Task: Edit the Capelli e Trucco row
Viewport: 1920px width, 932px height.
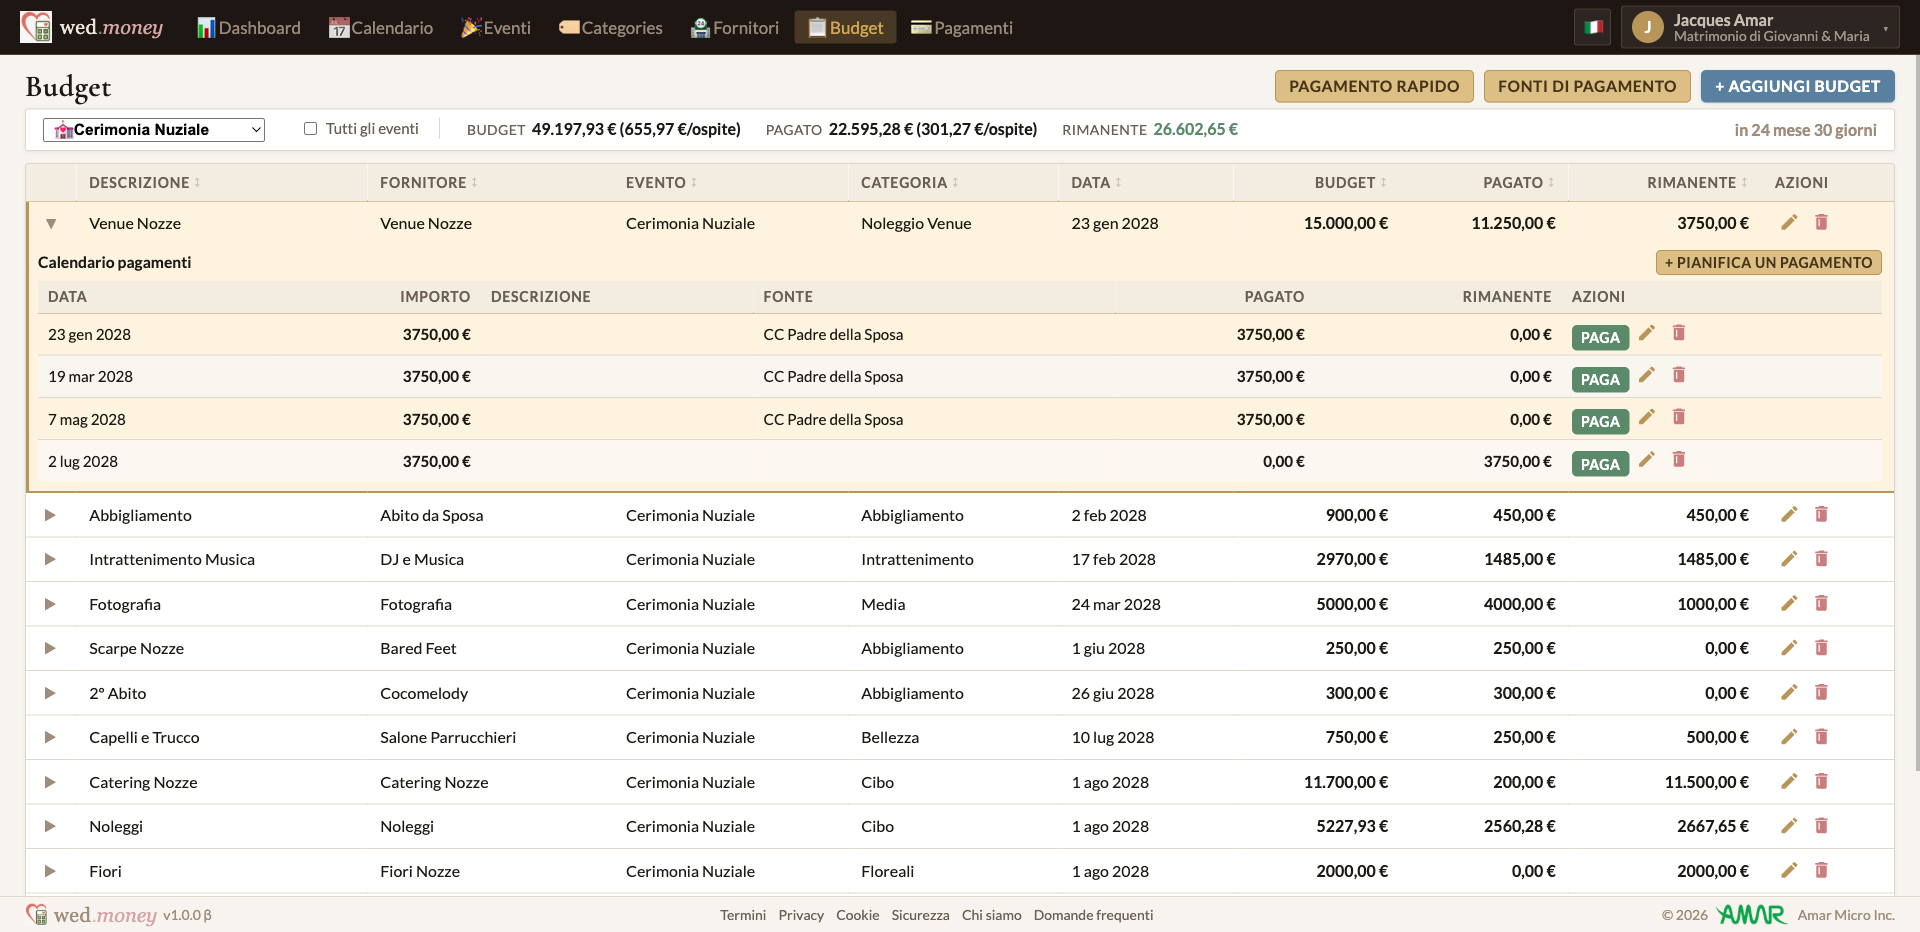Action: 1789,736
